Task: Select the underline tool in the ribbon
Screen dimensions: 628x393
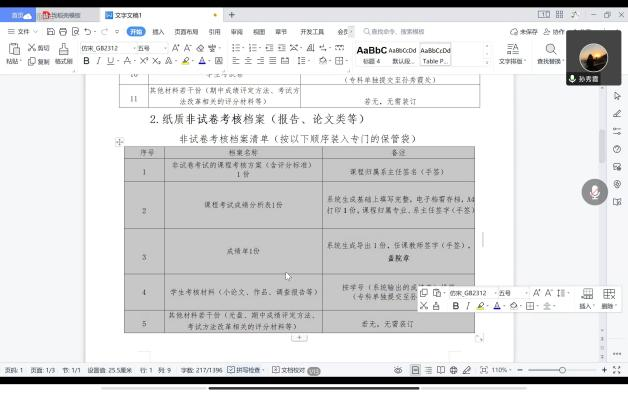Action: click(110, 61)
